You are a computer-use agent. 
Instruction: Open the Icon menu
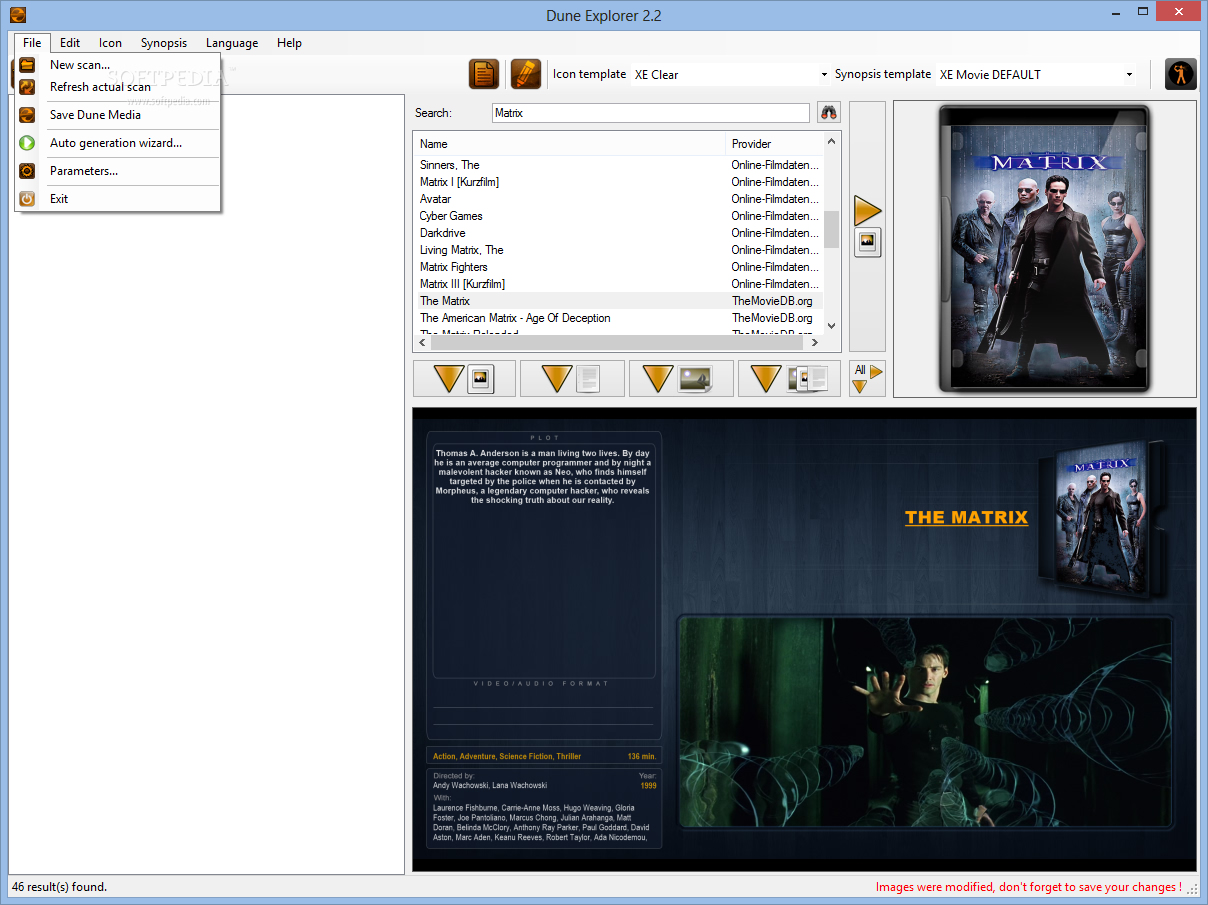pos(110,43)
